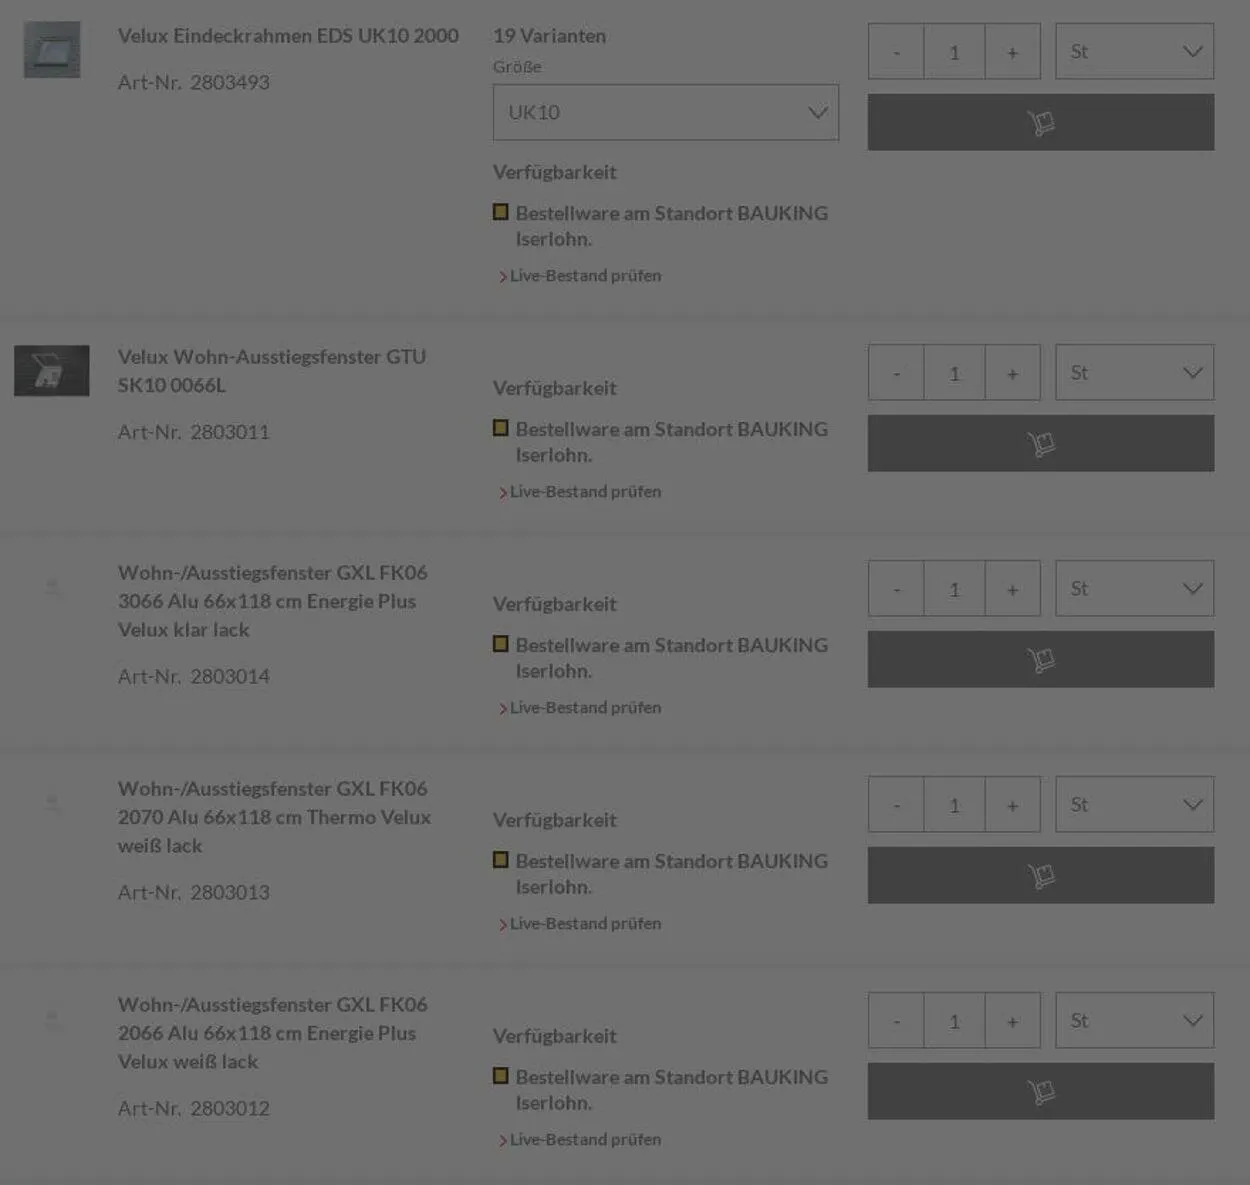
Task: Decrease quantity for Velux GTU SK10 0066L
Action: click(x=896, y=373)
